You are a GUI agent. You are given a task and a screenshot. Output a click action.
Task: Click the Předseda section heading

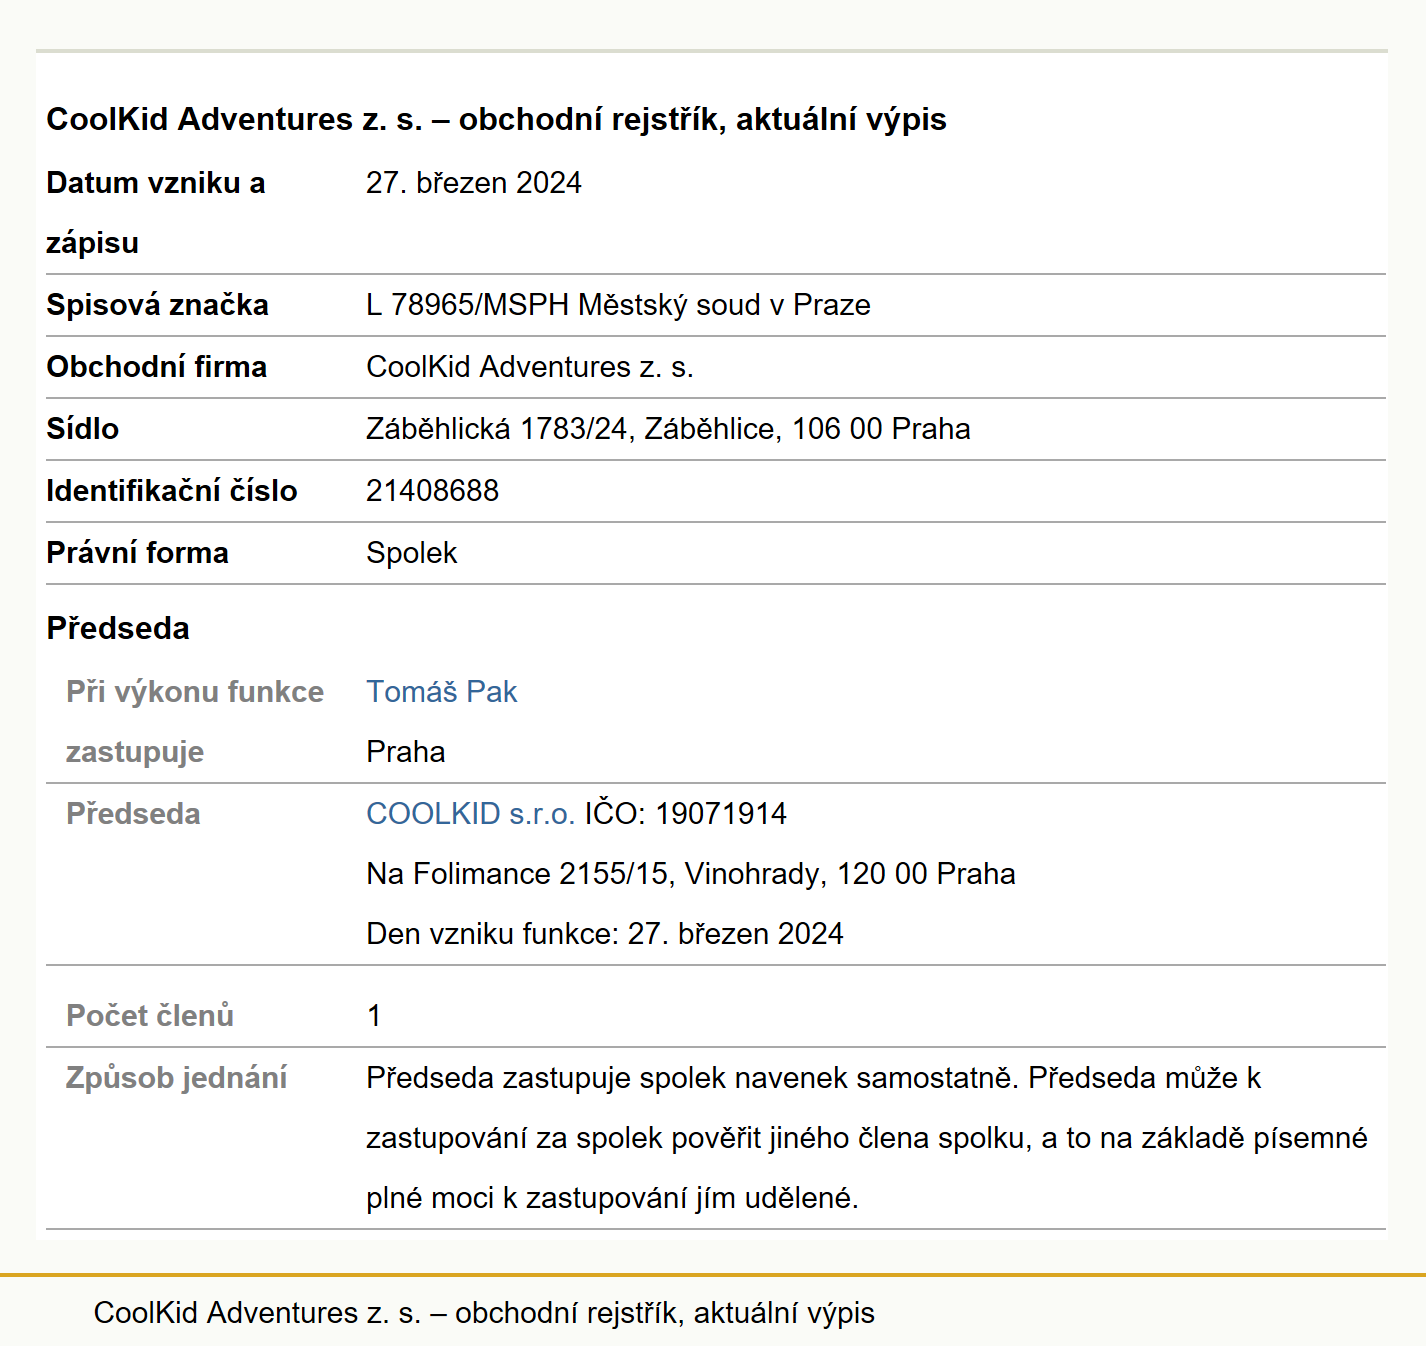(118, 628)
